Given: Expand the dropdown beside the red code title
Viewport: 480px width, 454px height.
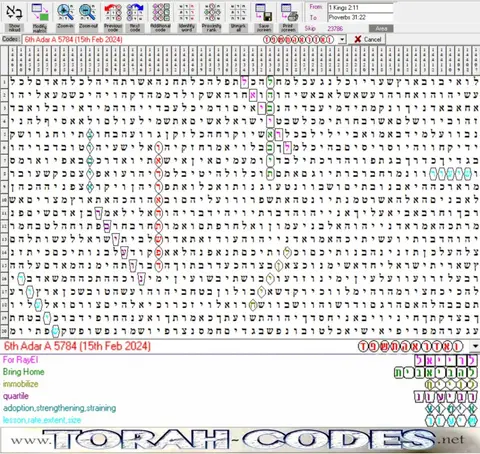Looking at the screenshot, I should [475, 346].
